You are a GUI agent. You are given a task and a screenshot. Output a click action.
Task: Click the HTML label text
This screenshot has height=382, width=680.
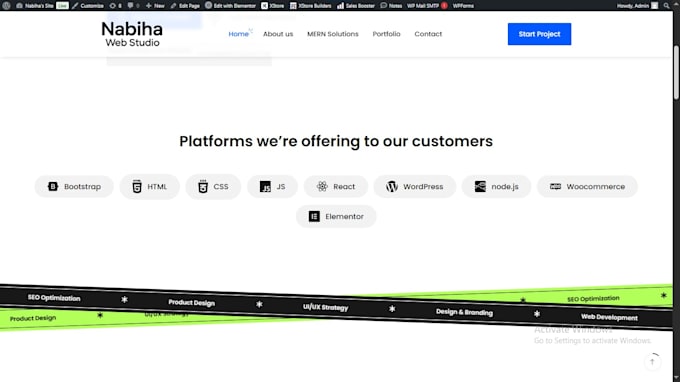point(157,186)
